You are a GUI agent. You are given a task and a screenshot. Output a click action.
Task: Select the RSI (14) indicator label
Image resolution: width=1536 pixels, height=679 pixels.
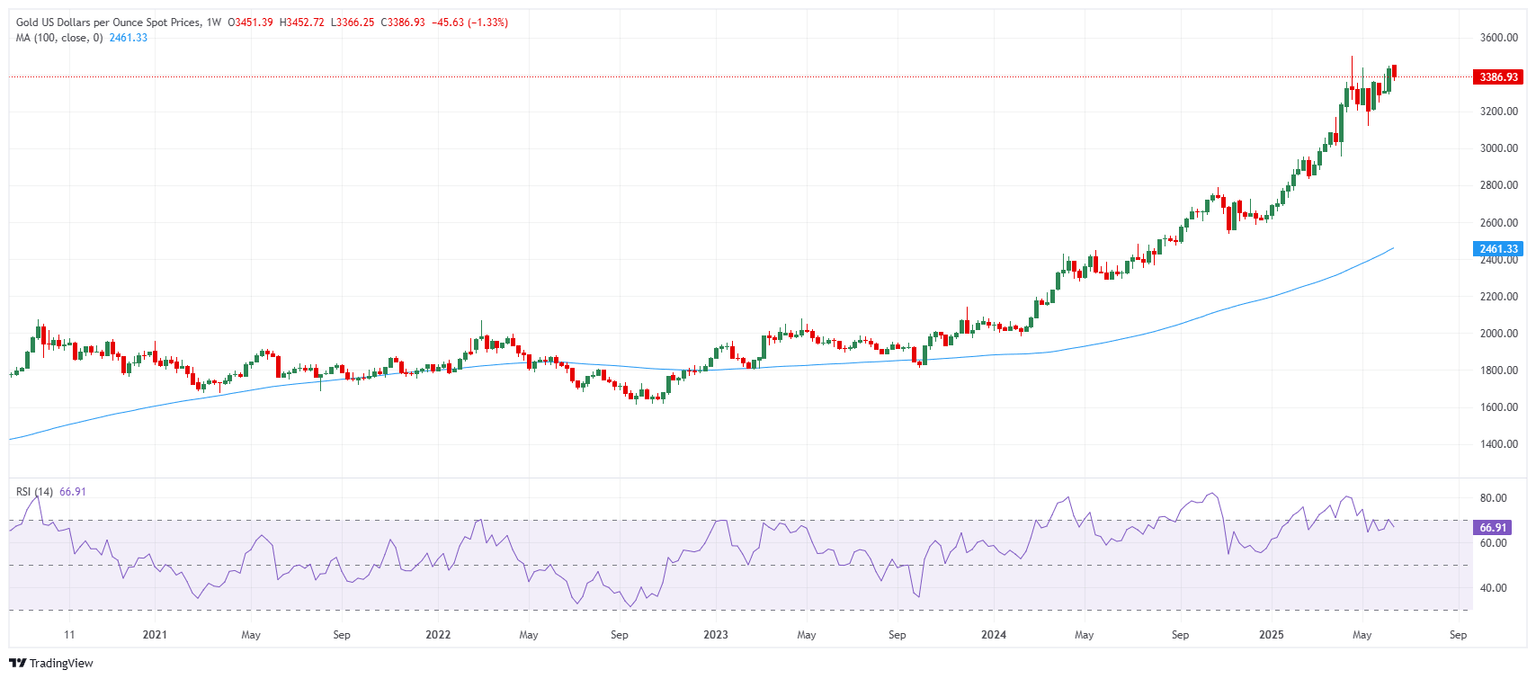(35, 490)
